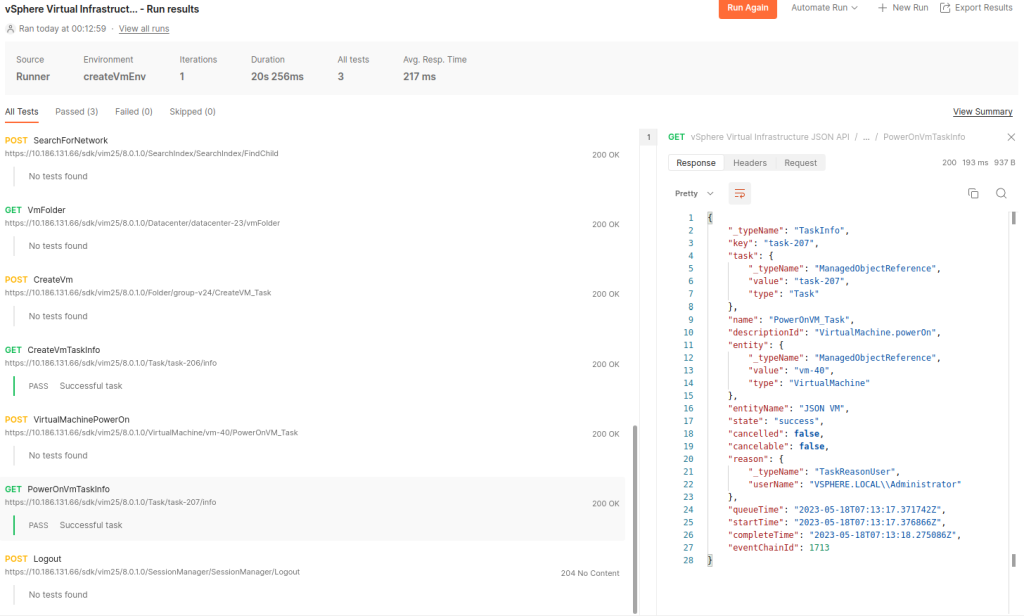The image size is (1024, 616).
Task: Click the copy response icon
Action: [972, 193]
